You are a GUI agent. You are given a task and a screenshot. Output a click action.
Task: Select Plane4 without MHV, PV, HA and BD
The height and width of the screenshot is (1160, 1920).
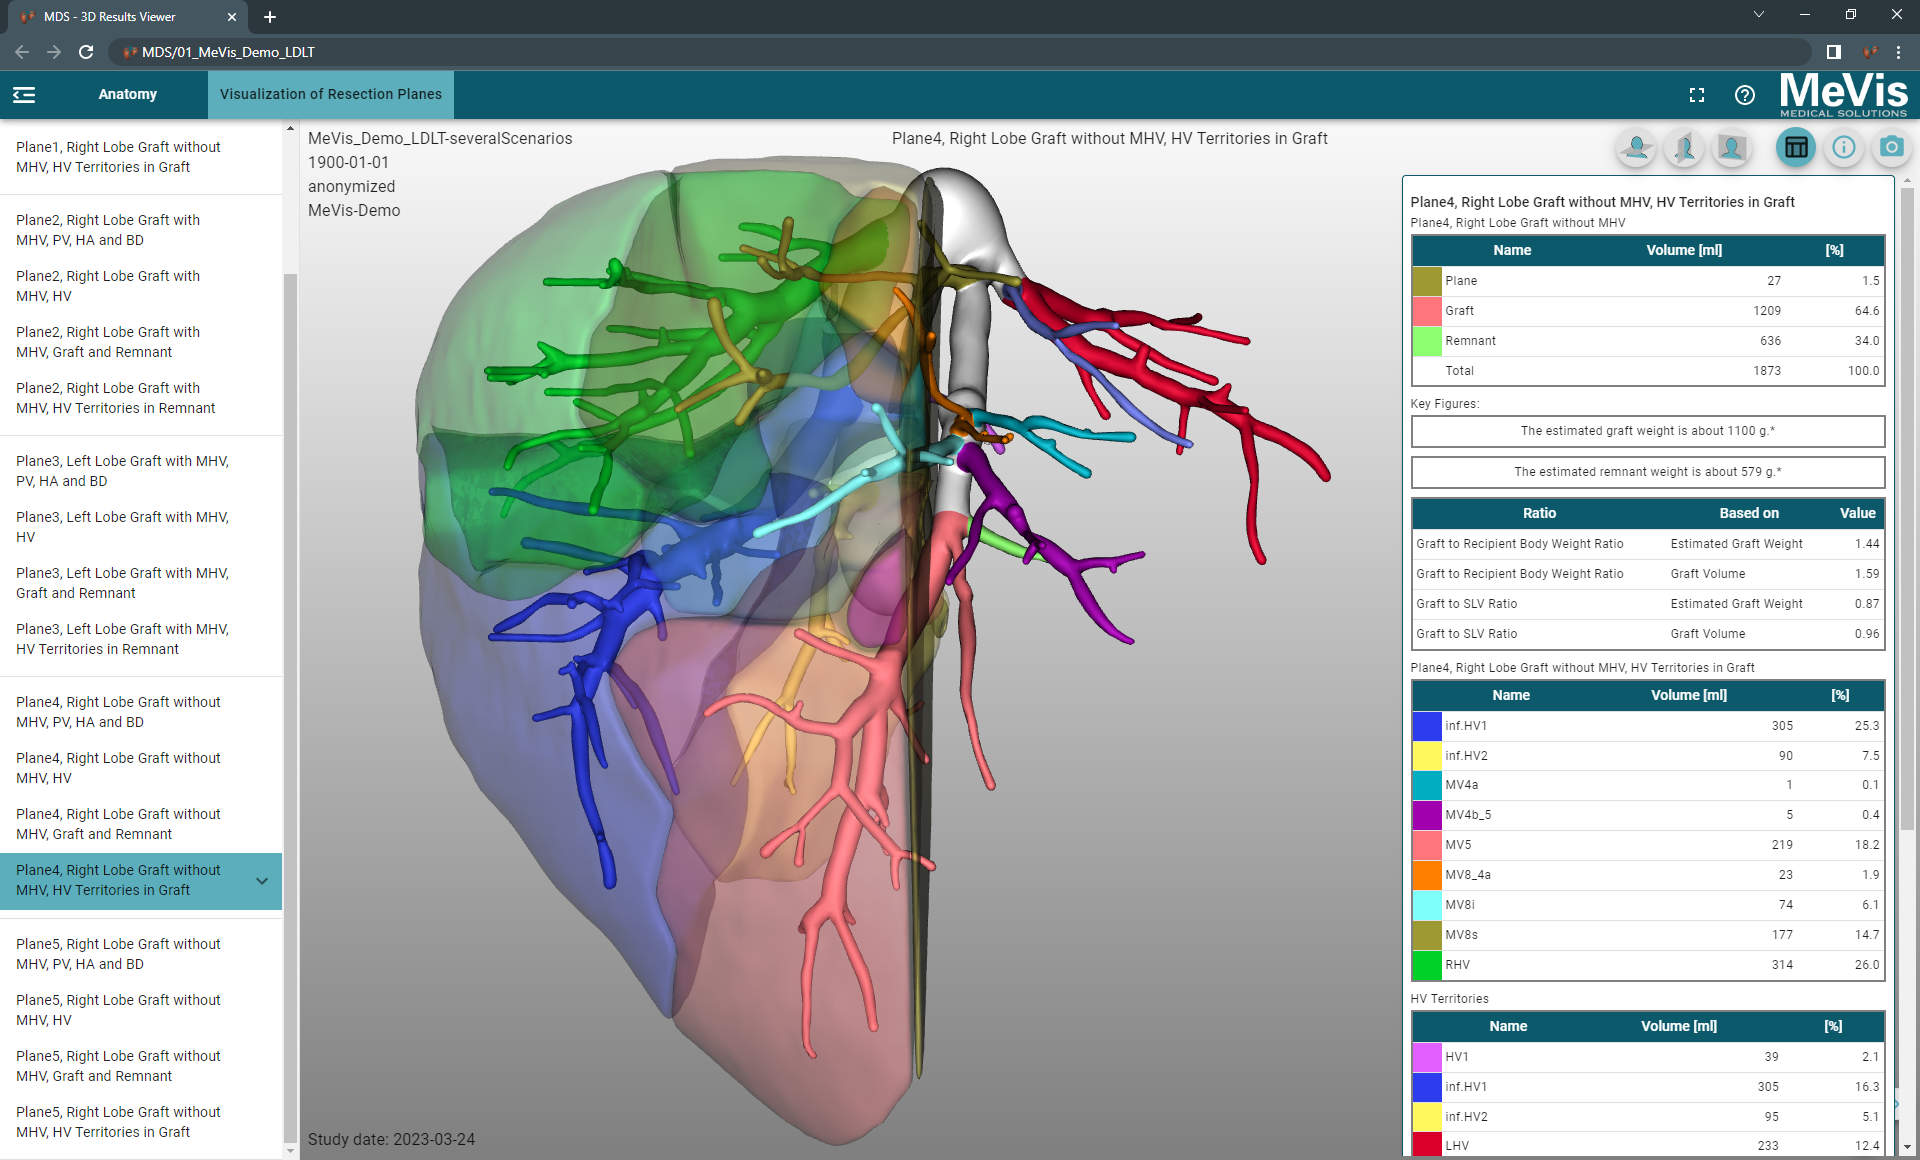(x=141, y=712)
